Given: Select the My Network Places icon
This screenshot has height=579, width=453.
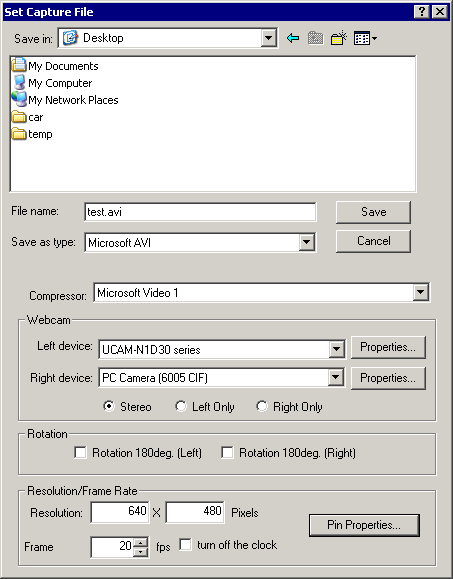Looking at the screenshot, I should pos(19,100).
